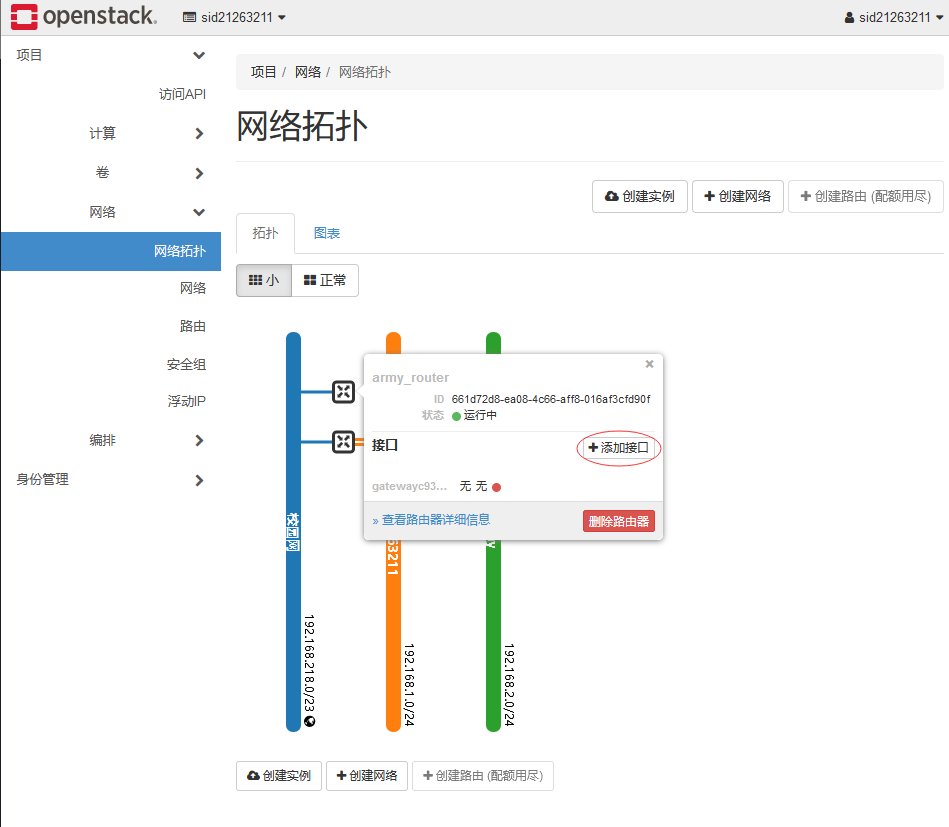949x827 pixels.
Task: Click the gatewayc93... interface link
Action: pyautogui.click(x=410, y=486)
